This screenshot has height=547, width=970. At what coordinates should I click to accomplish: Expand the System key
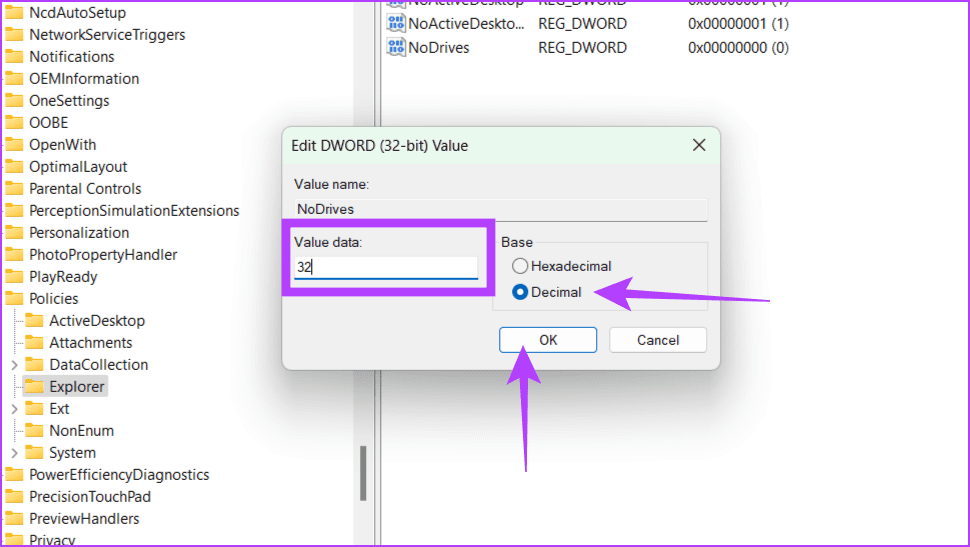(x=14, y=453)
